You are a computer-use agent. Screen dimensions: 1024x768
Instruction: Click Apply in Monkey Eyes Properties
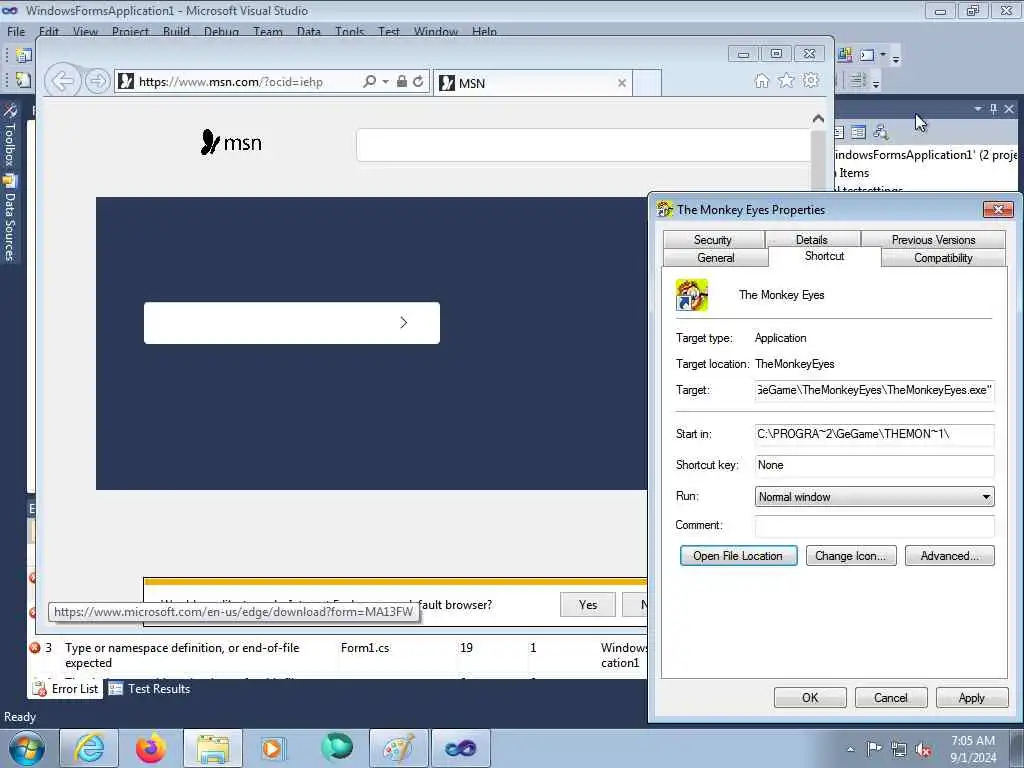pyautogui.click(x=972, y=697)
